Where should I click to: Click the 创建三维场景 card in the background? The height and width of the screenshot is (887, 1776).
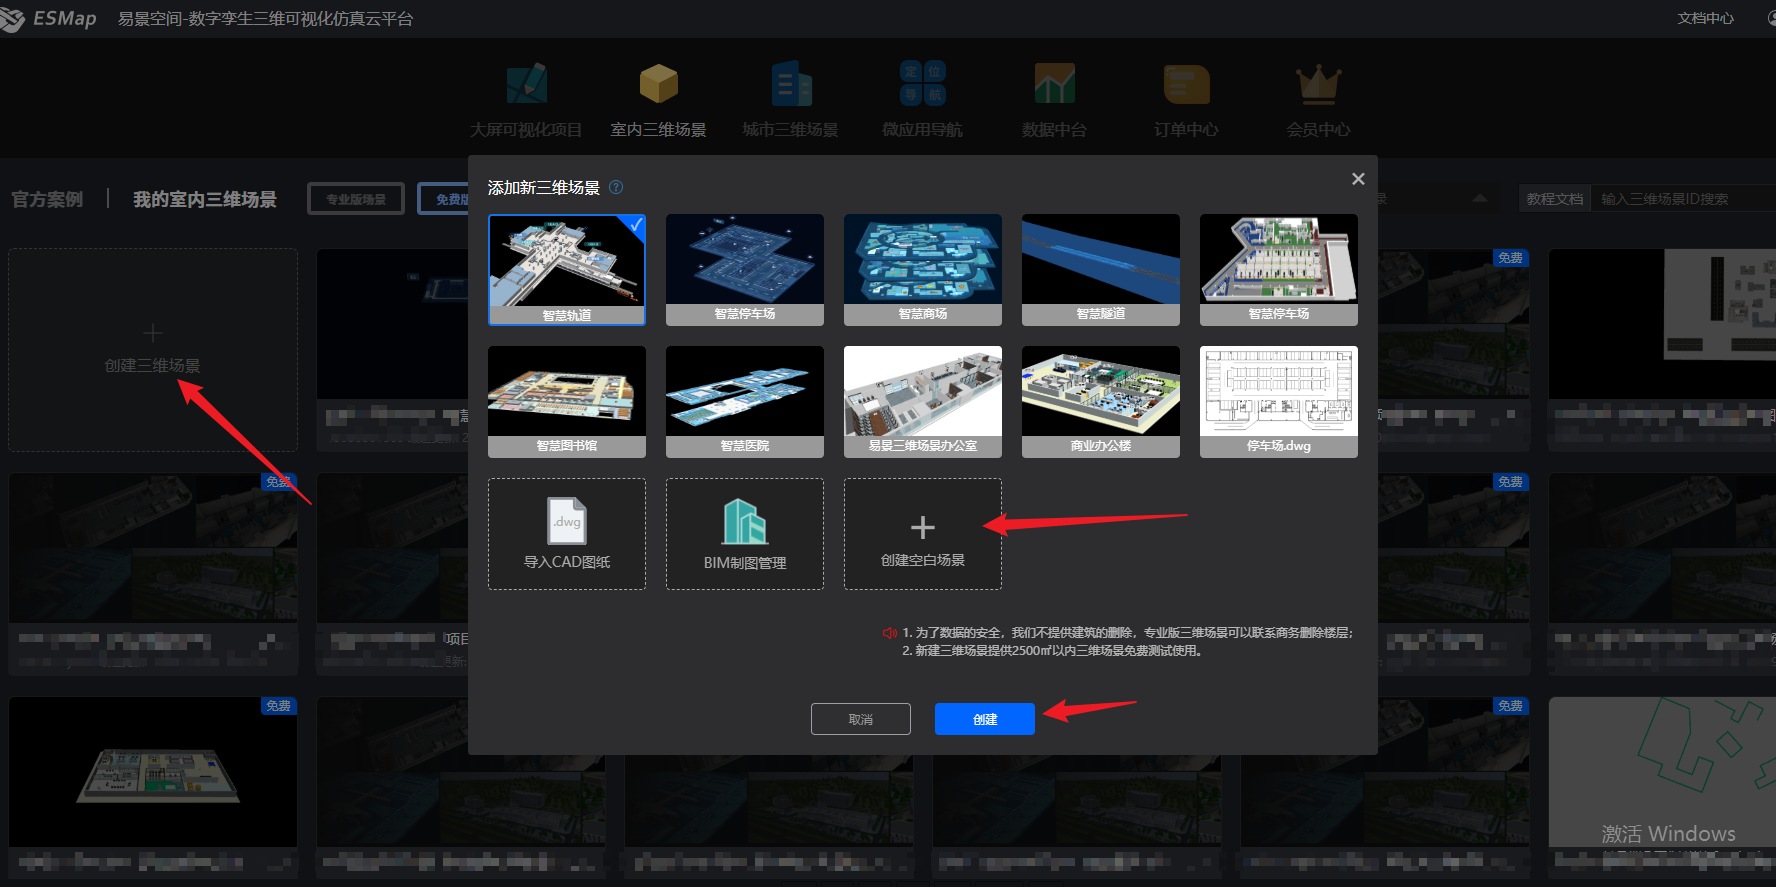153,350
